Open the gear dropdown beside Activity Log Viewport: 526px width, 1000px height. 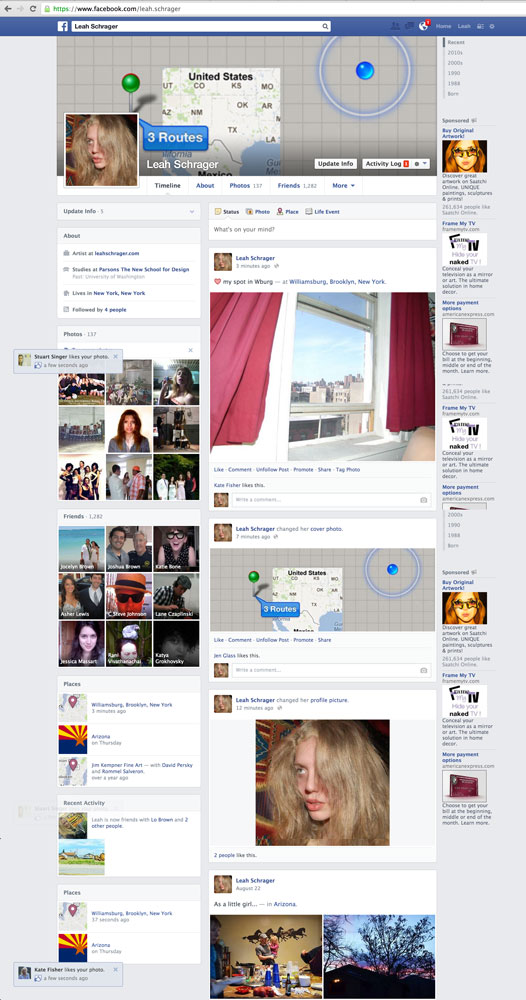coord(420,164)
